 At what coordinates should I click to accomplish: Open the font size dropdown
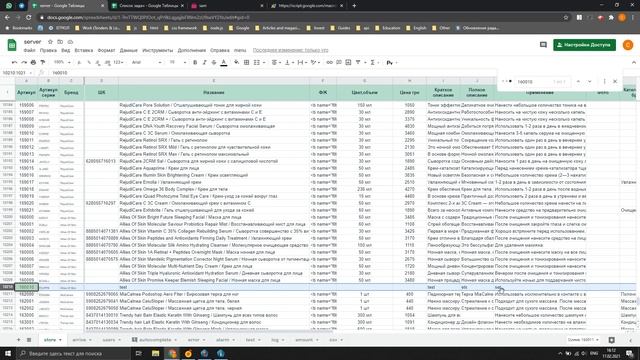pyautogui.click(x=177, y=62)
